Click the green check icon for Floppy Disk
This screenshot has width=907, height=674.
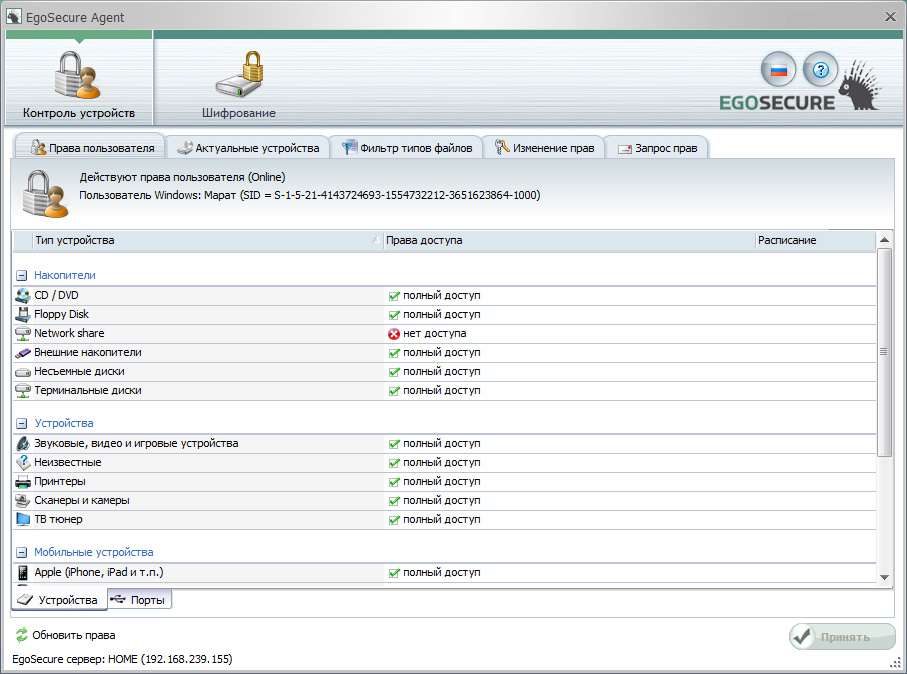click(x=394, y=315)
